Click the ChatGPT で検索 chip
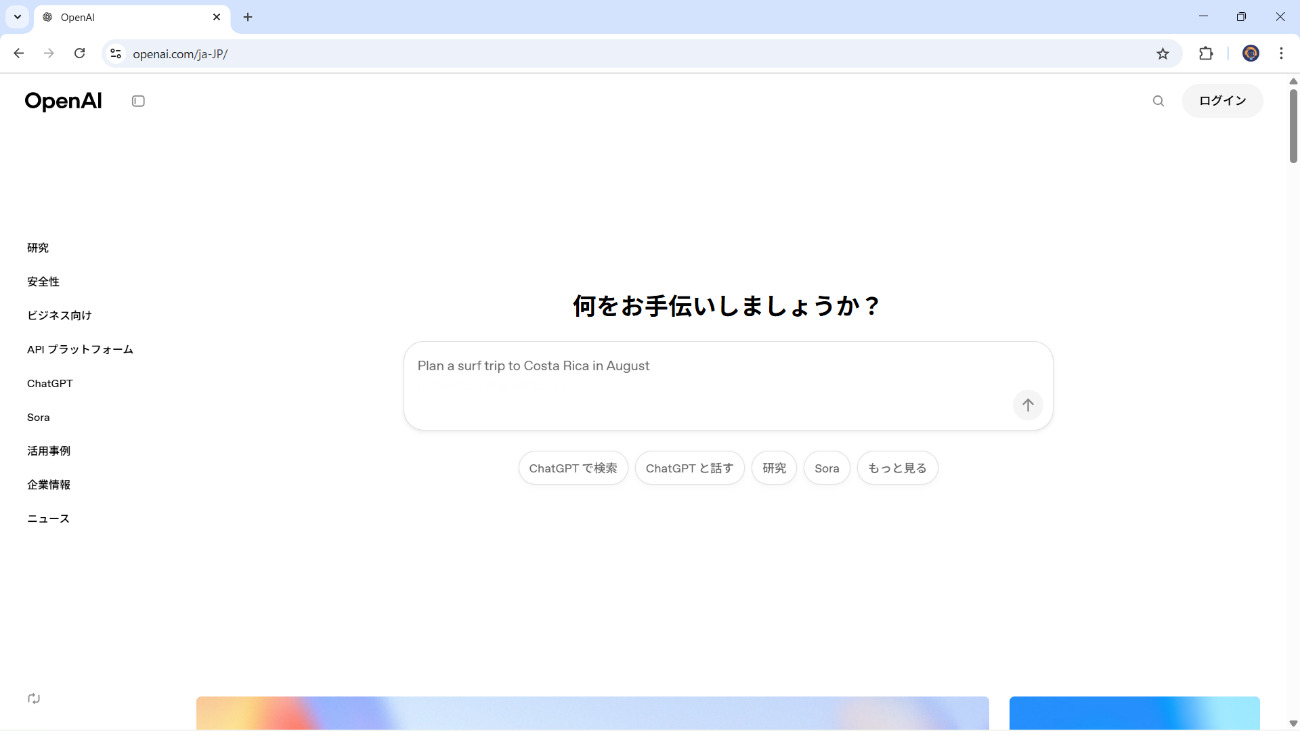The image size is (1300, 731). (x=573, y=468)
